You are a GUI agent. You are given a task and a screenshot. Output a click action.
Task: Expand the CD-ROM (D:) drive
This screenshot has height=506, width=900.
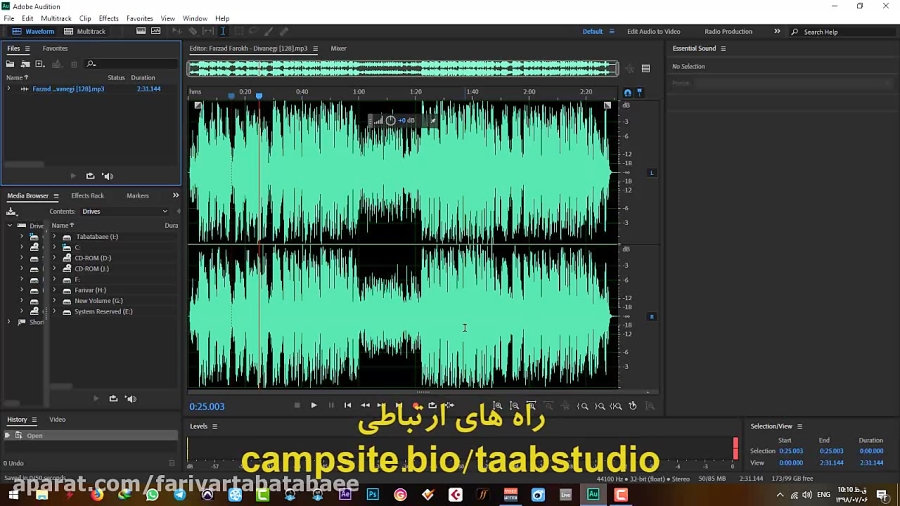click(x=55, y=258)
